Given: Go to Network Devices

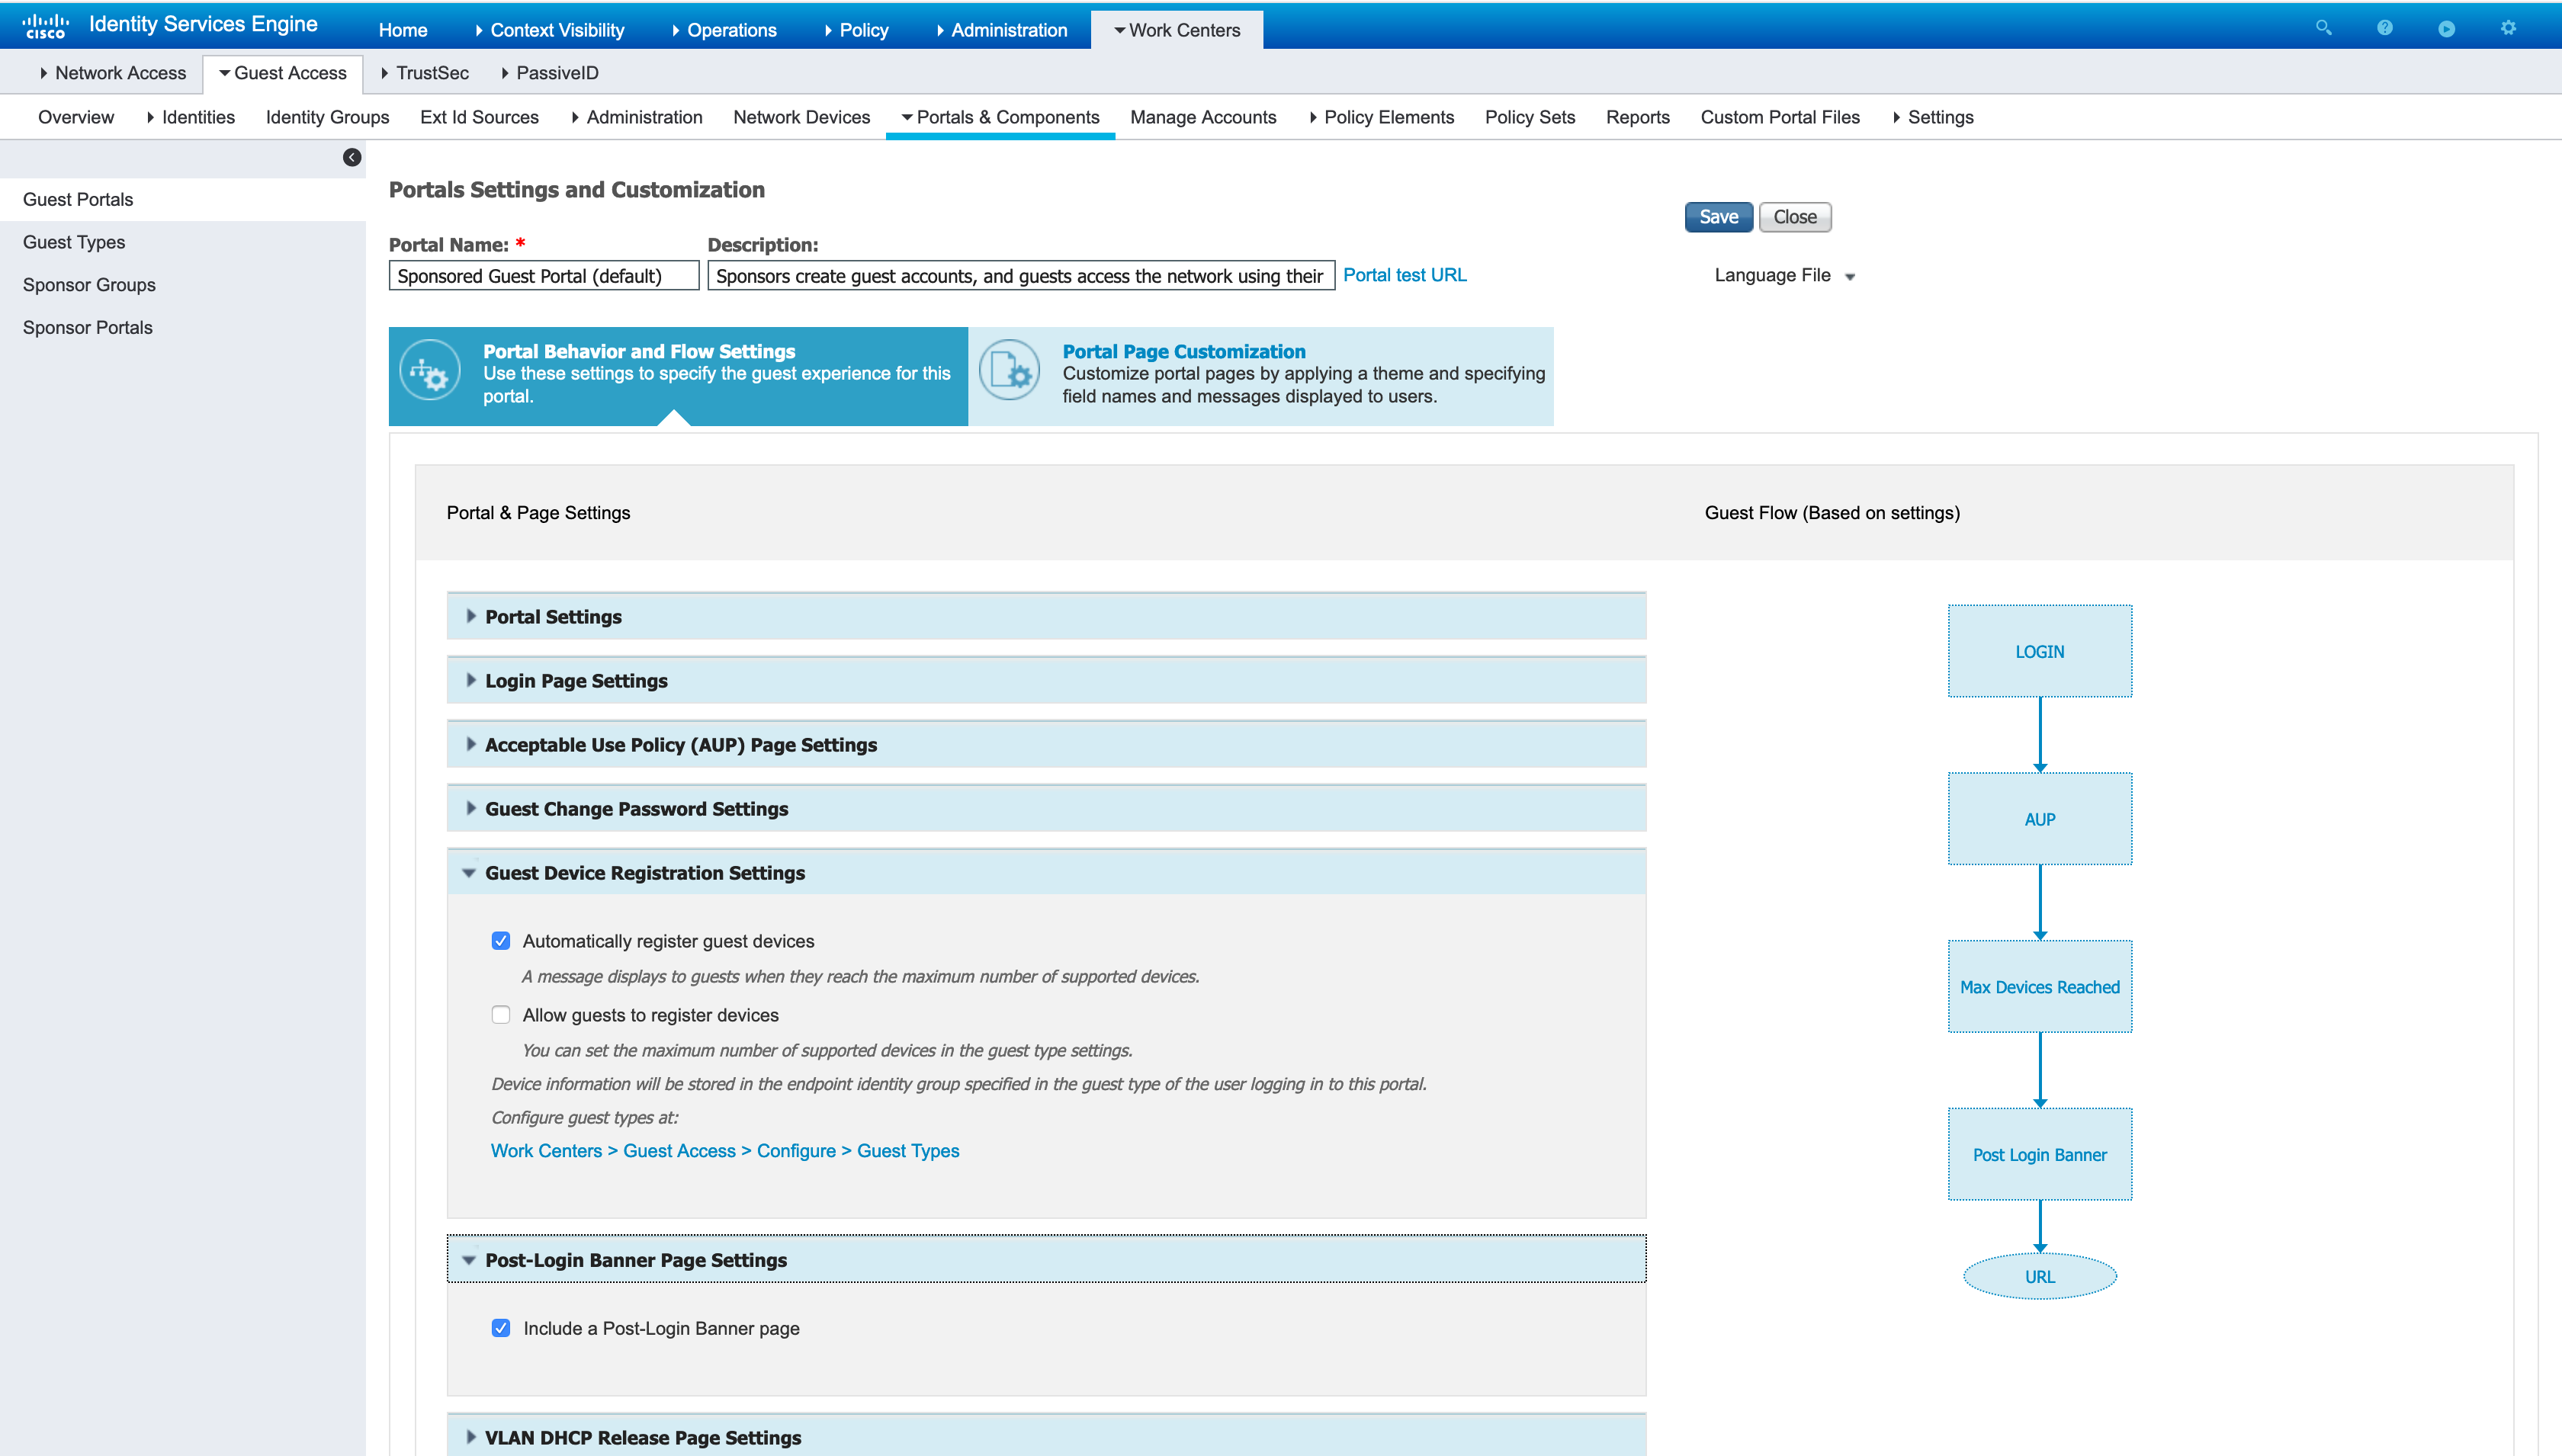Looking at the screenshot, I should (802, 117).
